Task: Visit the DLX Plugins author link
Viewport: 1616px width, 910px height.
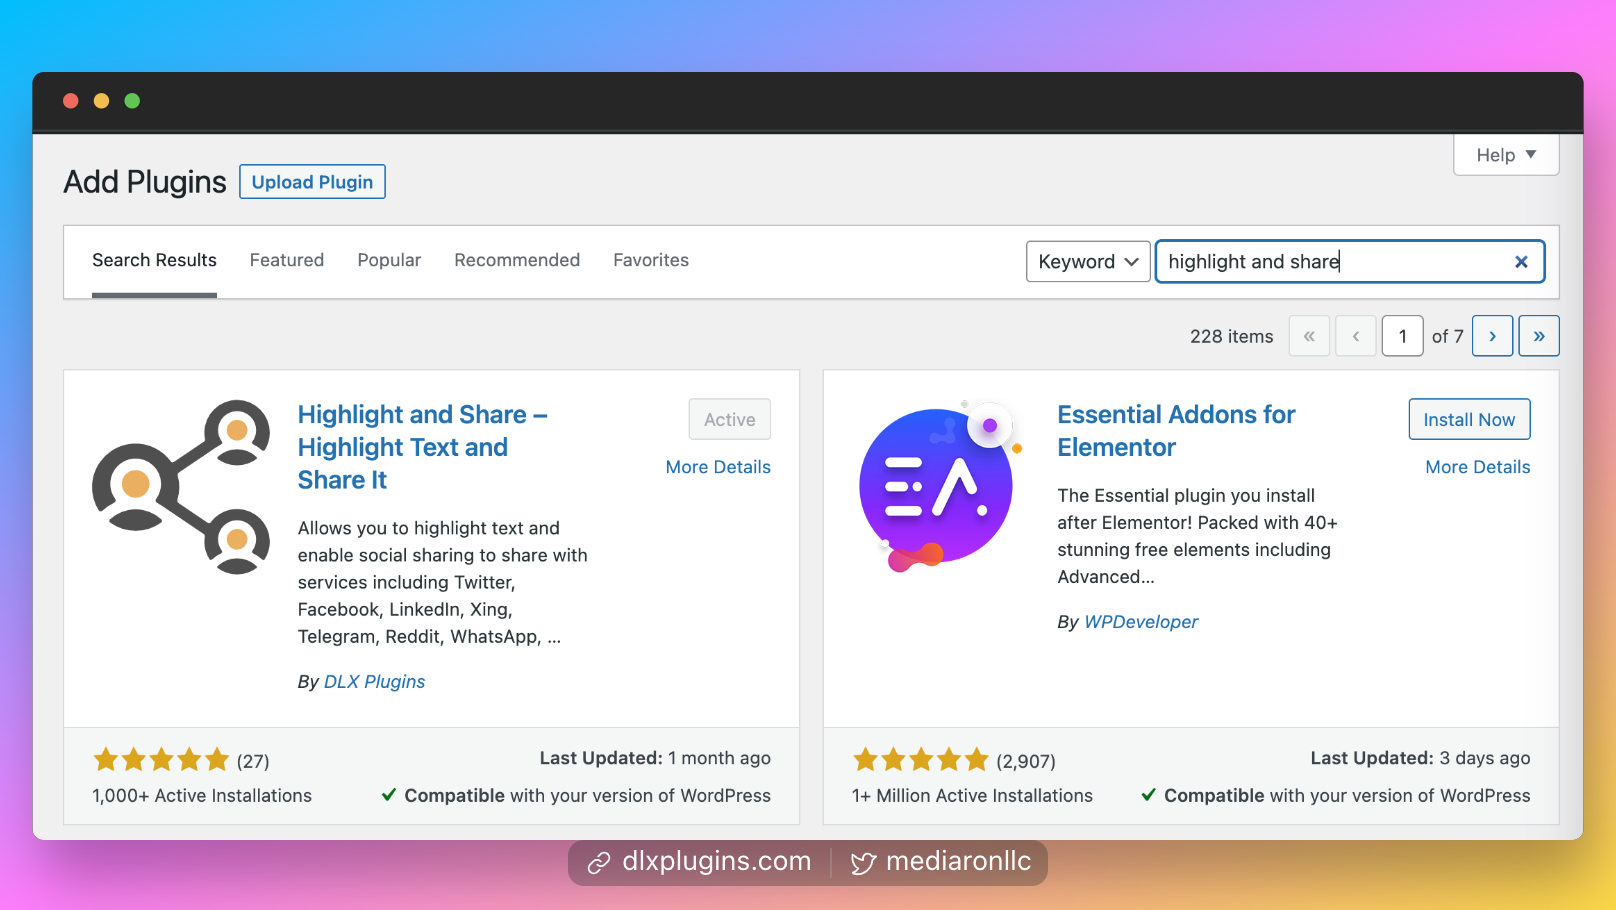Action: pos(374,682)
